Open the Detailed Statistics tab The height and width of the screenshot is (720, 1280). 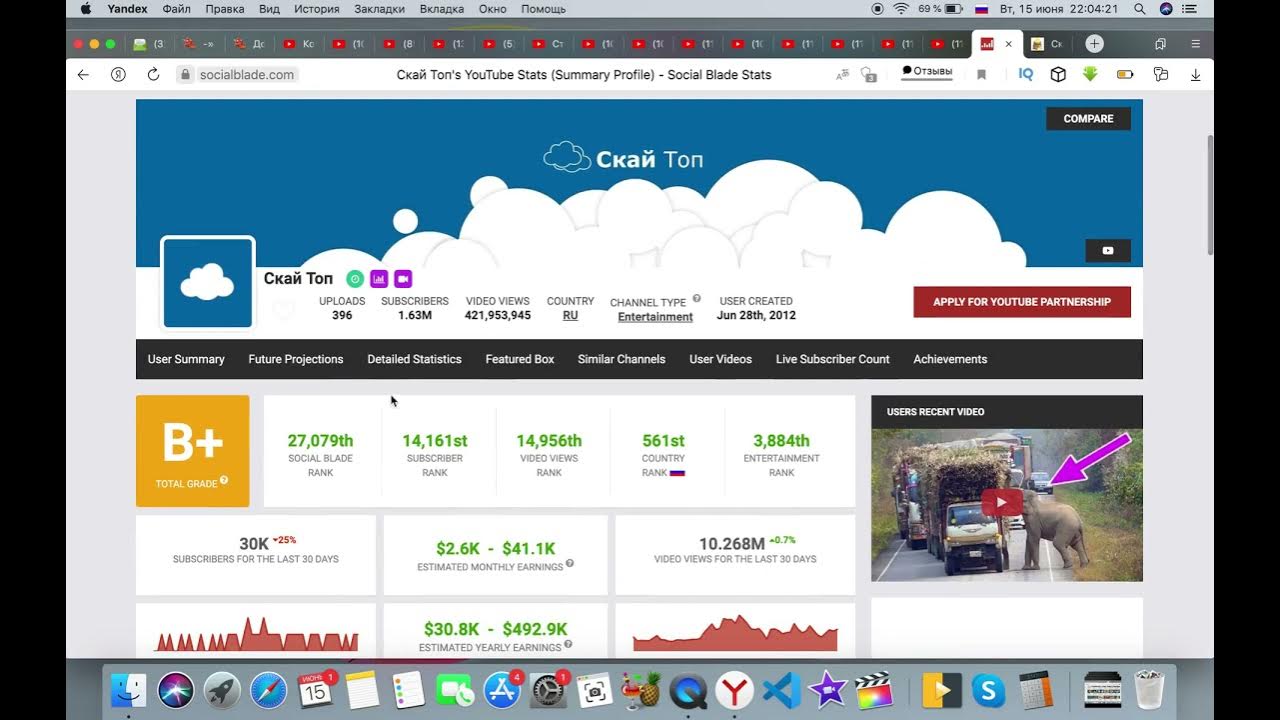click(414, 359)
